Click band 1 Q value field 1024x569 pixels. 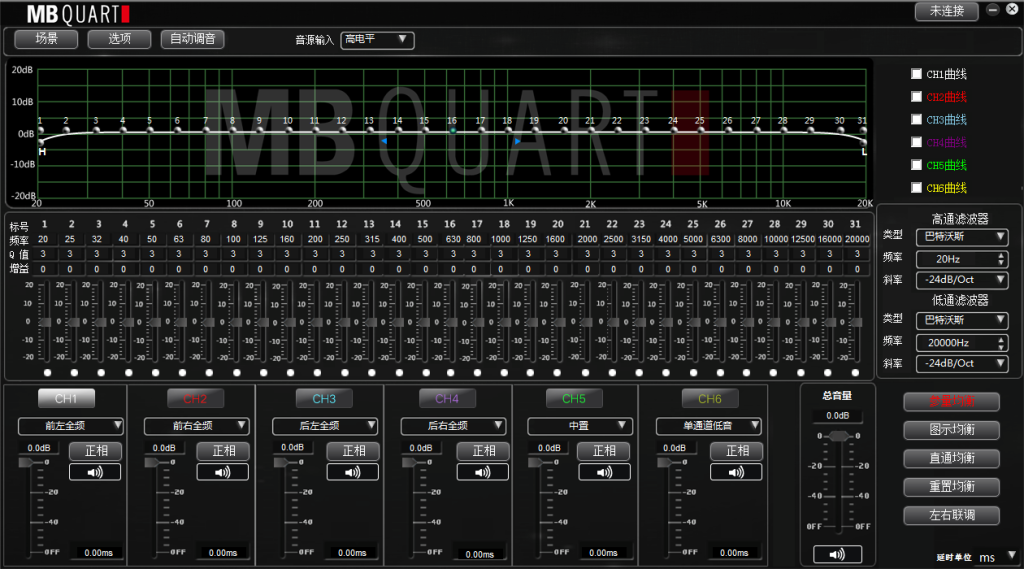tap(43, 254)
